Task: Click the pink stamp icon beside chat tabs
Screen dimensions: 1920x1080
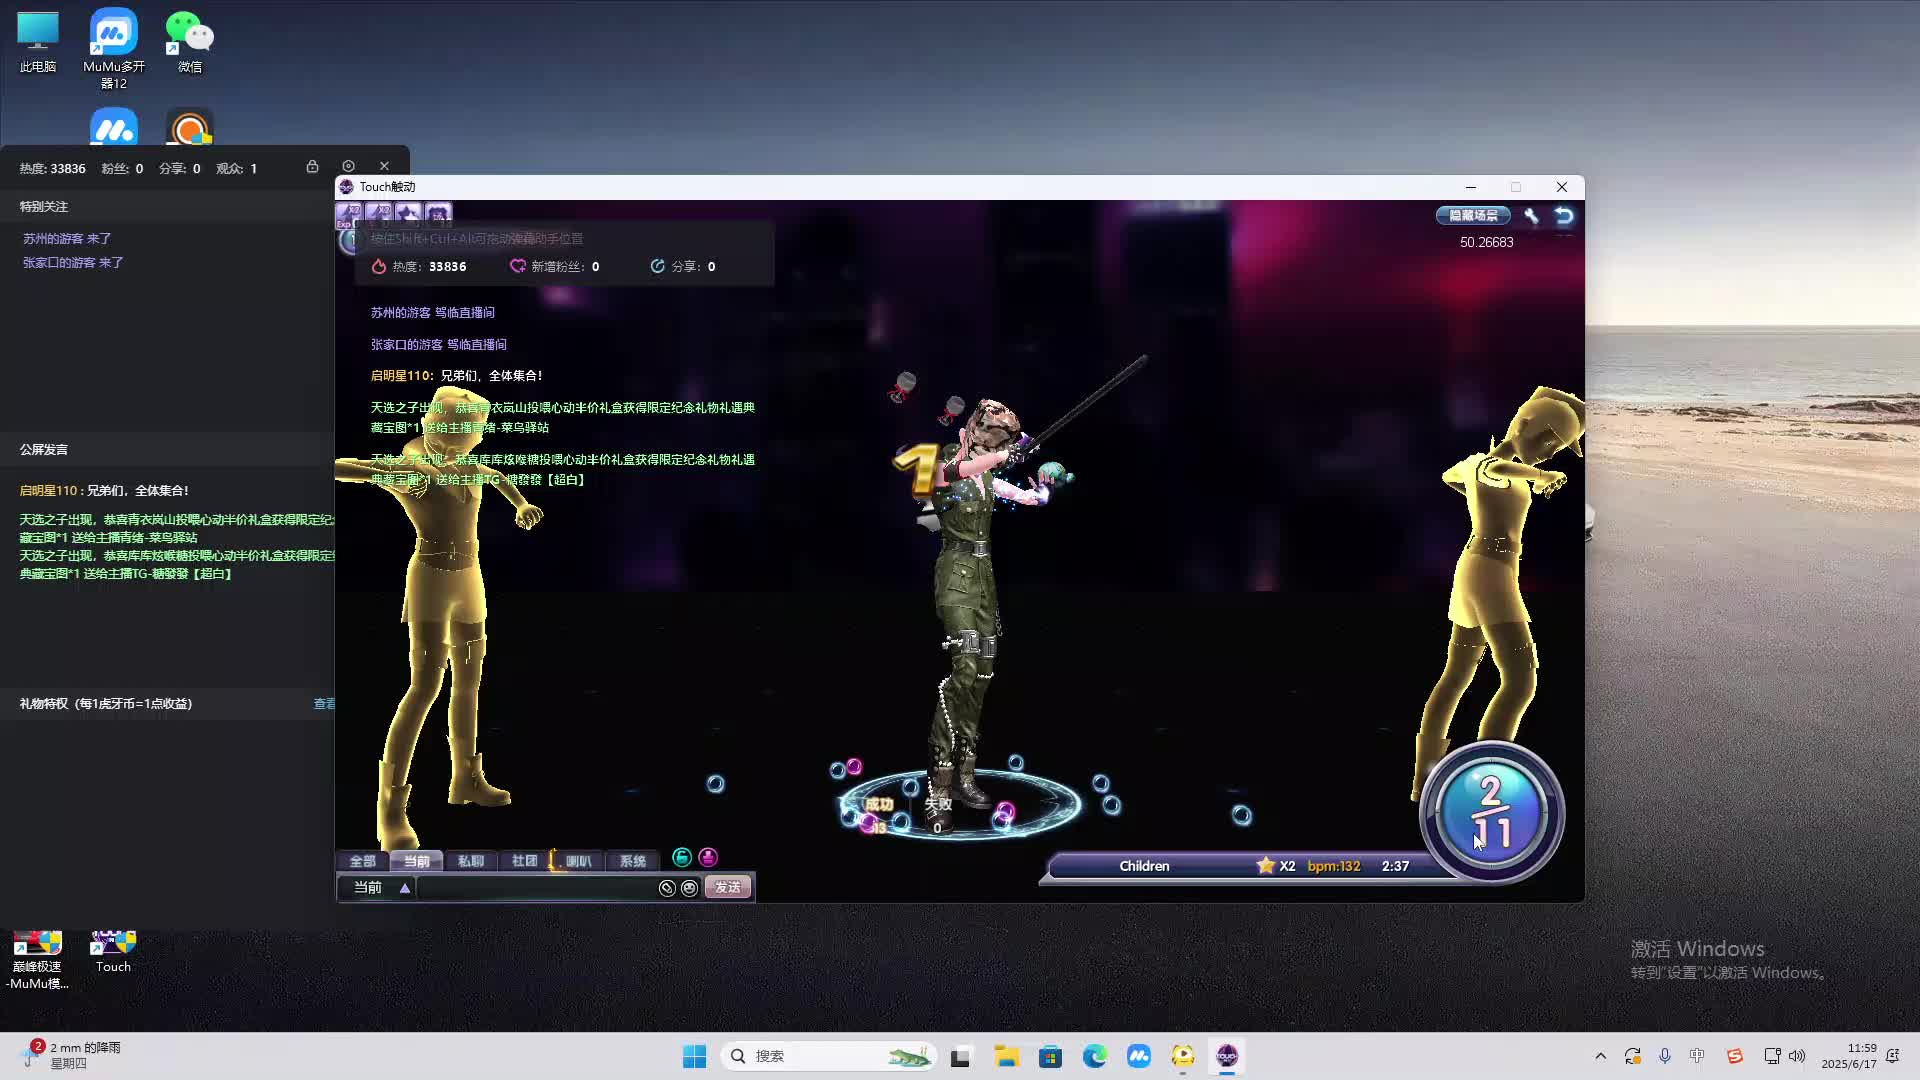Action: [x=708, y=858]
